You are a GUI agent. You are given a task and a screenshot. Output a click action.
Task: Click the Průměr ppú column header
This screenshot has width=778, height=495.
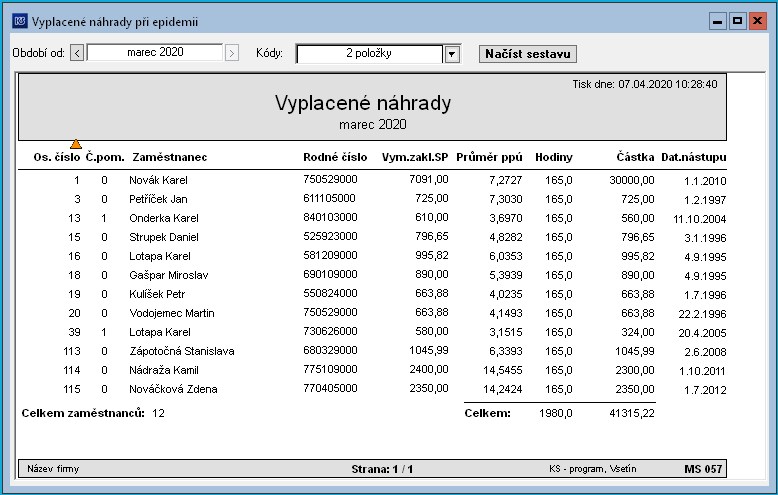[x=489, y=157]
